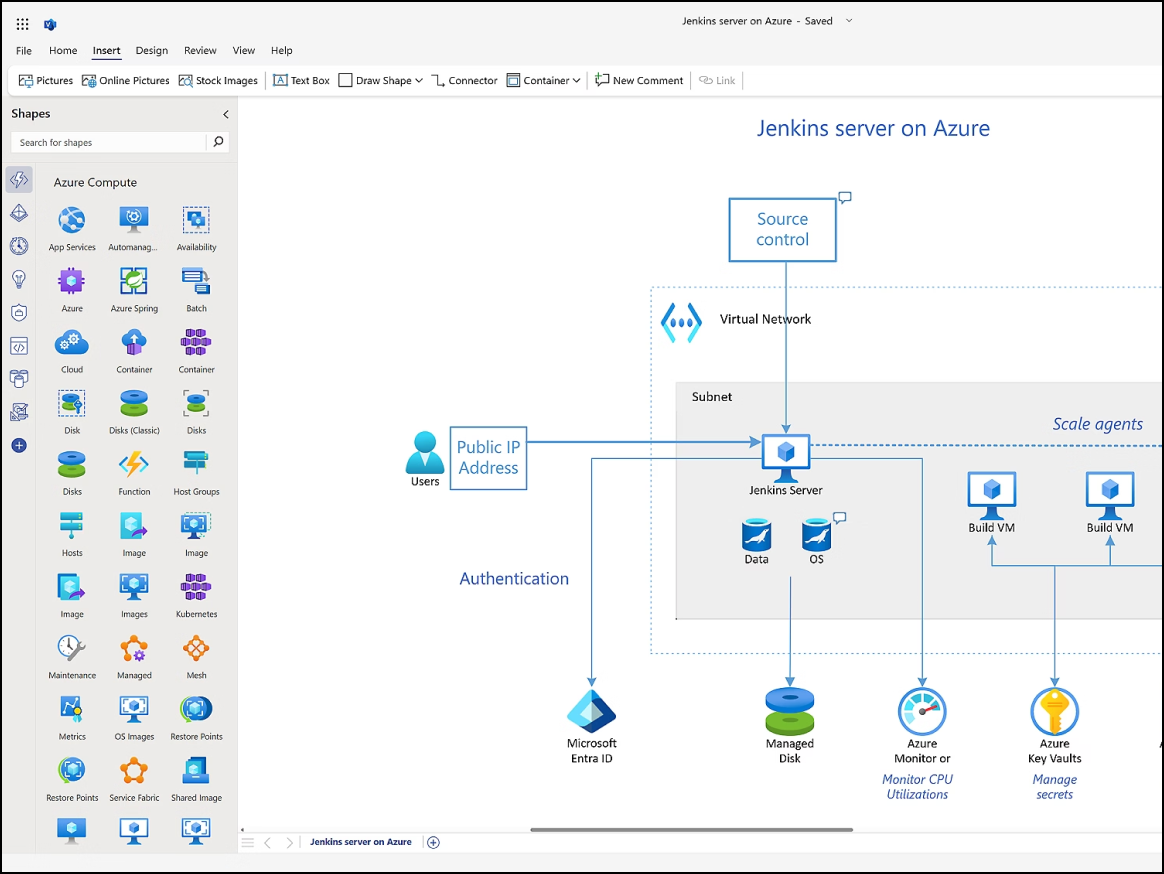Select the Users figure on canvas
Viewport: 1164px width, 874px height.
(425, 452)
